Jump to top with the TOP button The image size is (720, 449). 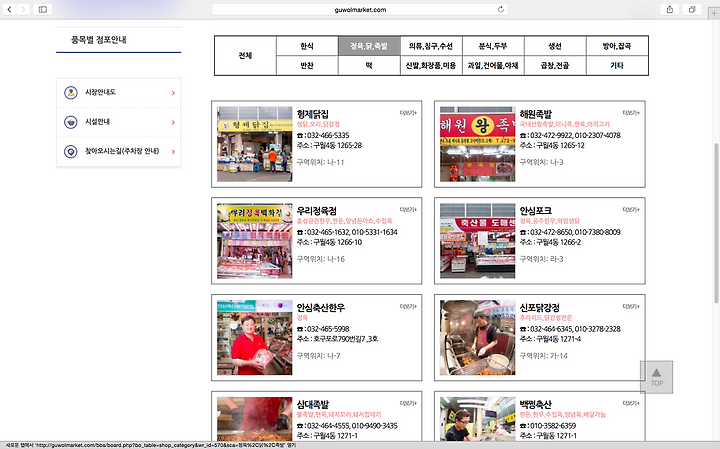click(x=657, y=377)
